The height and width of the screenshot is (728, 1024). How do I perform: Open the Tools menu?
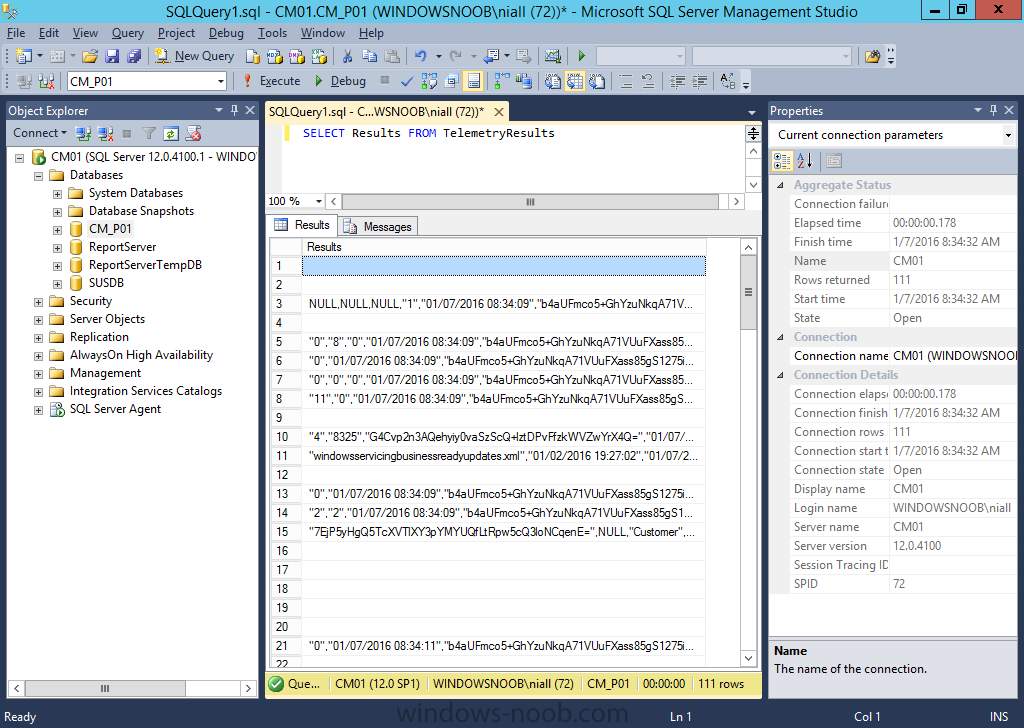272,33
